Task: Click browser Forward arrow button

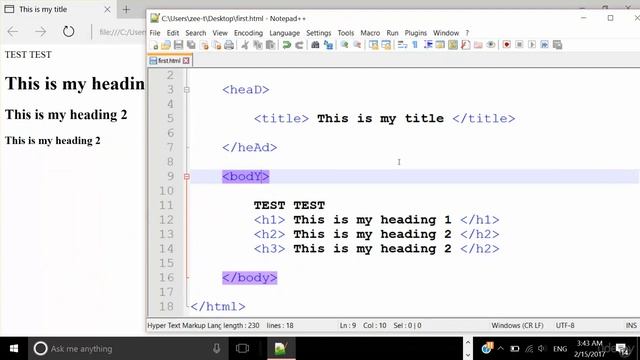Action: coord(40,31)
